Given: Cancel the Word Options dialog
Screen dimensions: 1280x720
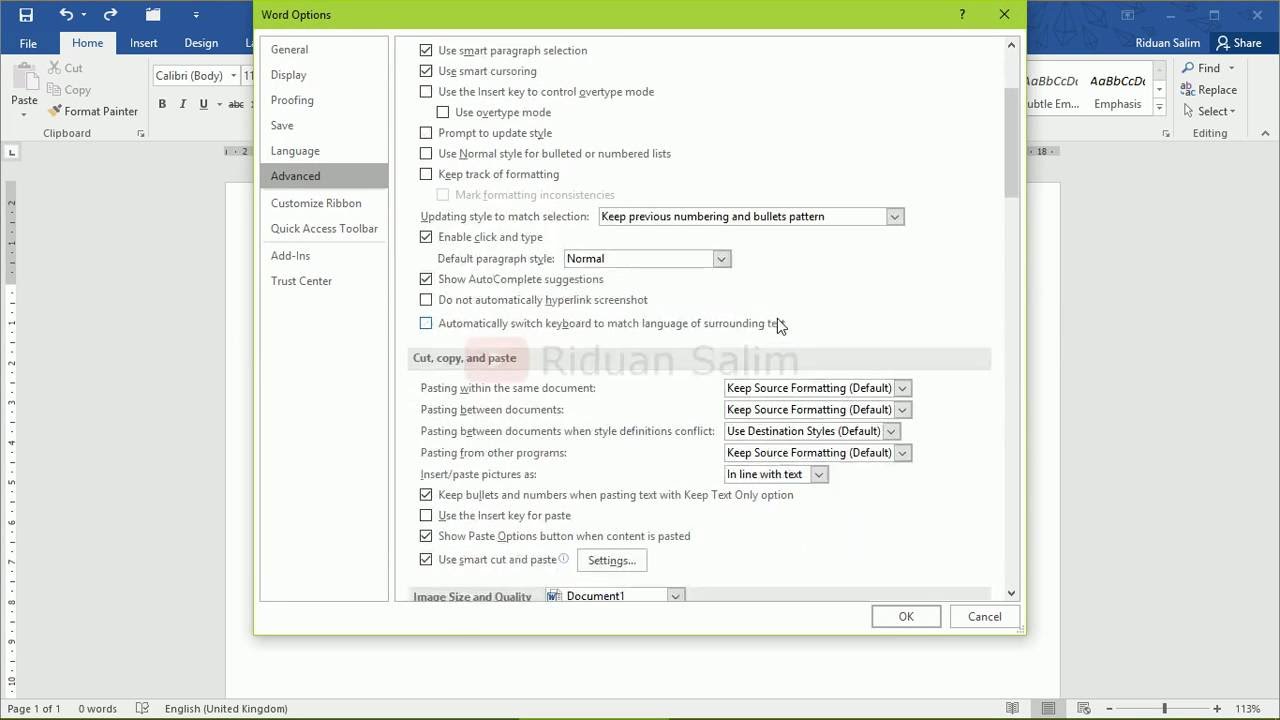Looking at the screenshot, I should pyautogui.click(x=984, y=617).
